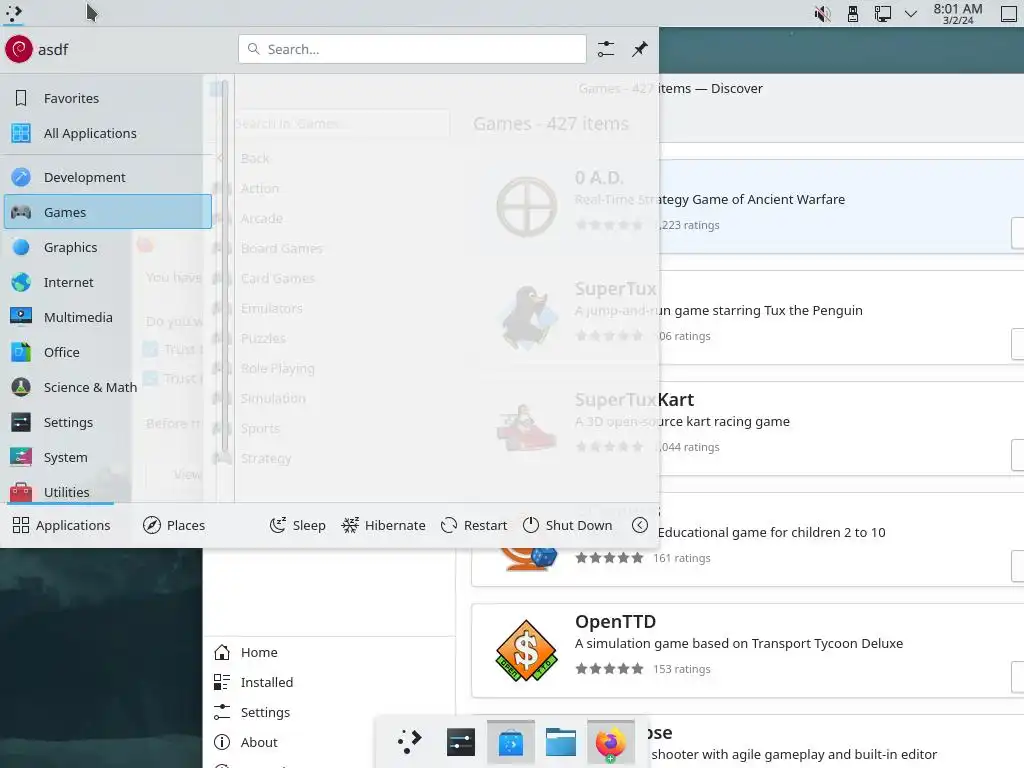Expand more session actions arrow
1024x768 pixels.
click(640, 525)
